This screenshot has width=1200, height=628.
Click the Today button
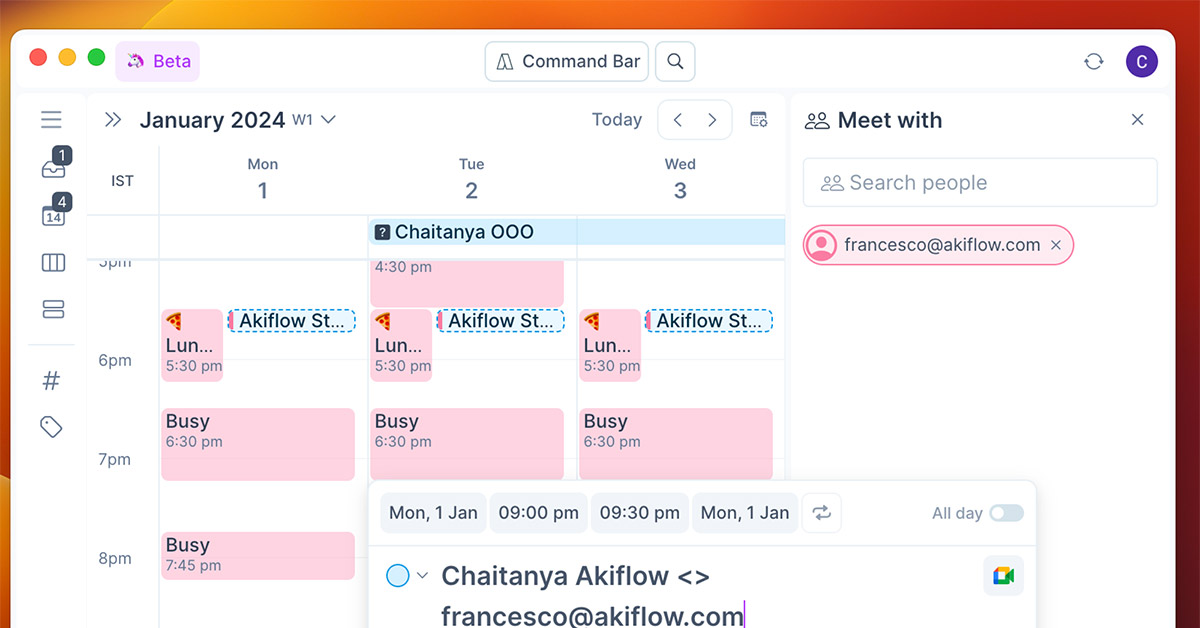point(616,120)
